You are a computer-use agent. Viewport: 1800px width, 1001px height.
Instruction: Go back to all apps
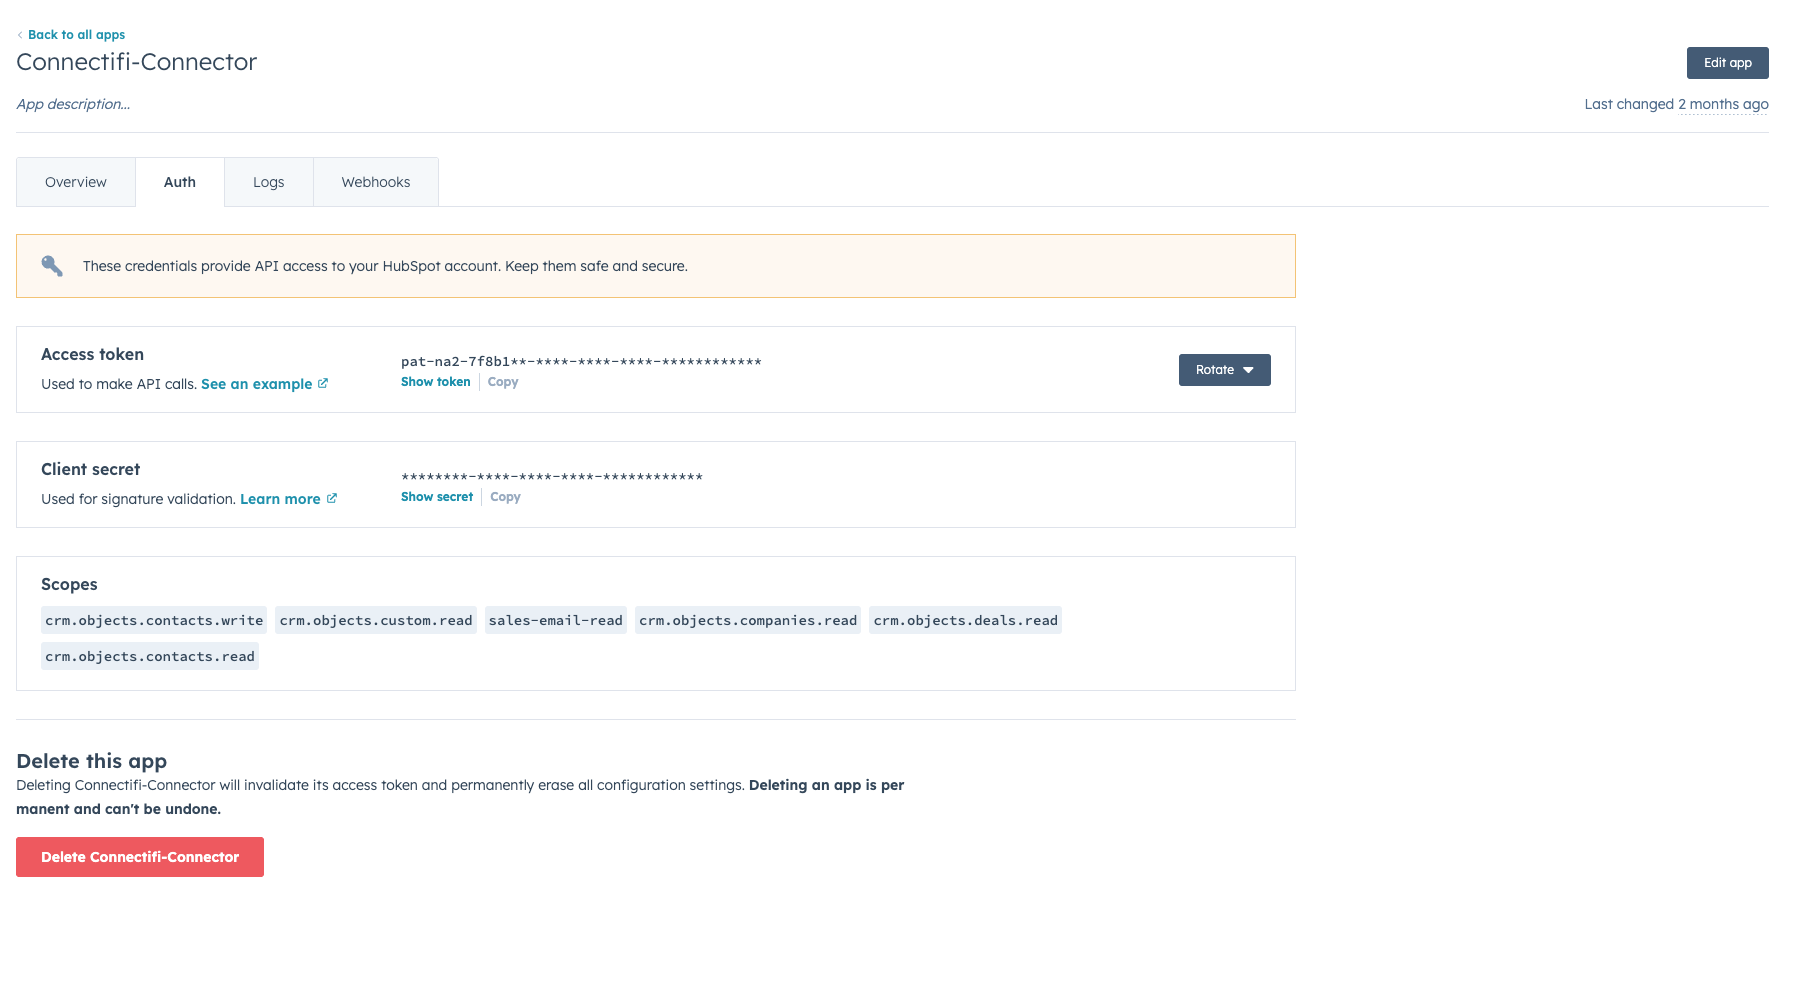[x=76, y=35]
